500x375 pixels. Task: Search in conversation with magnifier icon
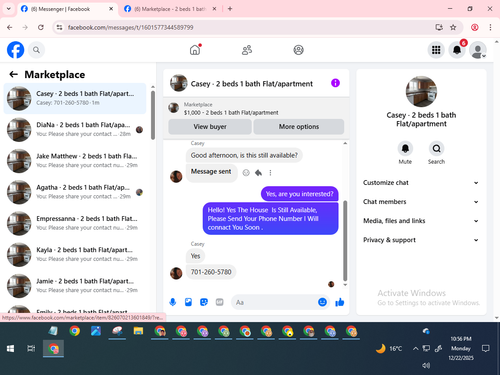[436, 149]
